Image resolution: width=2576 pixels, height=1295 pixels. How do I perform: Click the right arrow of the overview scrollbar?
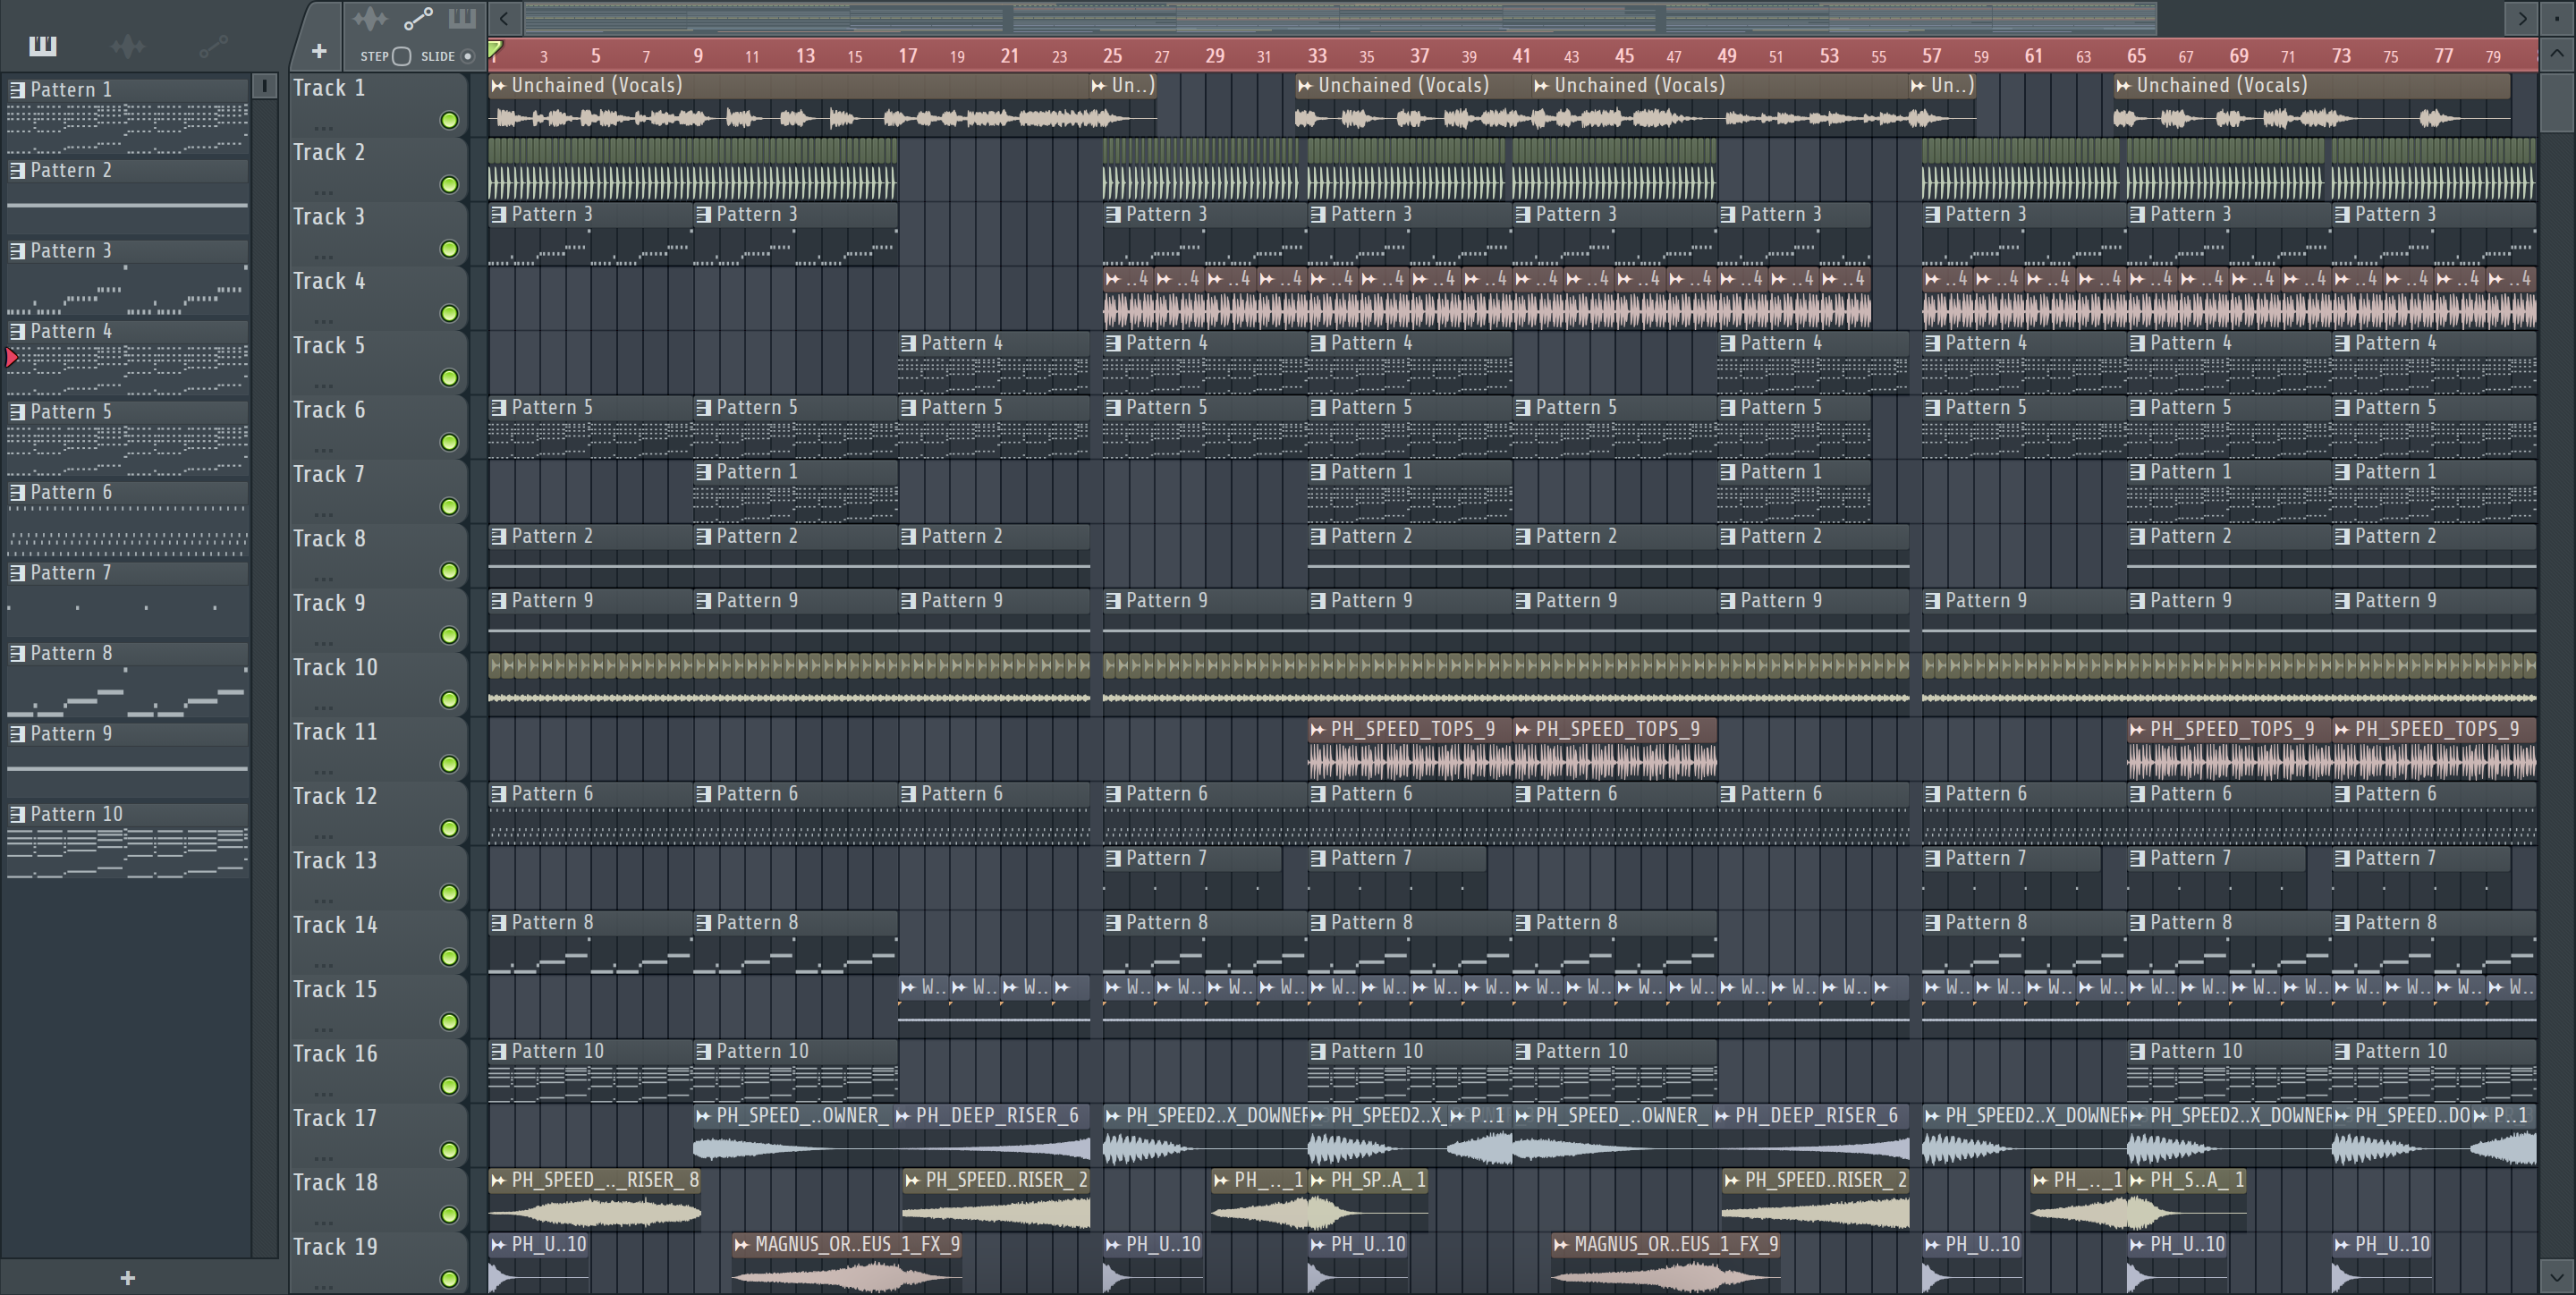click(x=2522, y=18)
